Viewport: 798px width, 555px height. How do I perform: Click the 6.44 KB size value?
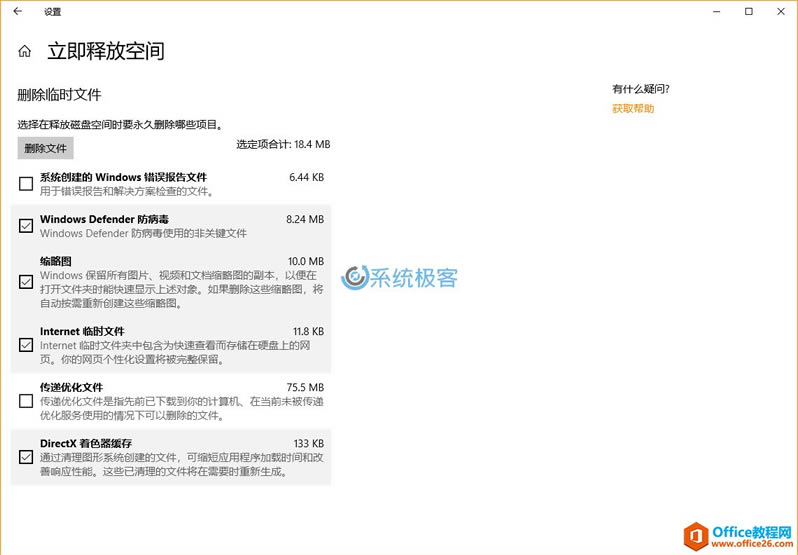tap(306, 177)
